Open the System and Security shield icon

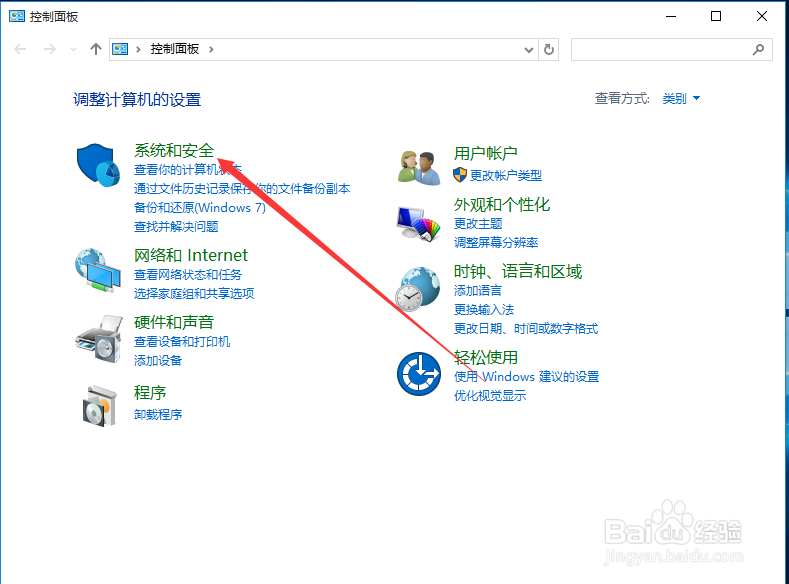coord(98,165)
